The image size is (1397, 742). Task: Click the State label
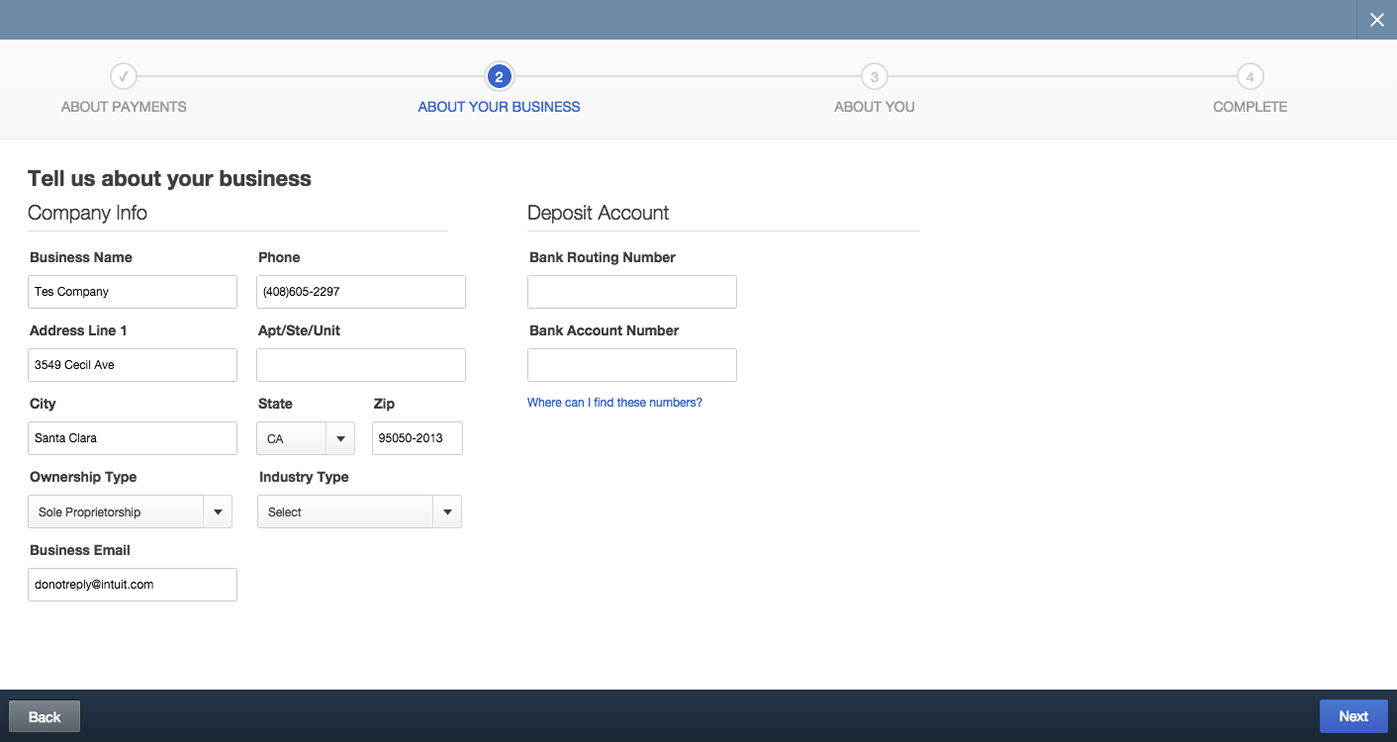pyautogui.click(x=275, y=404)
